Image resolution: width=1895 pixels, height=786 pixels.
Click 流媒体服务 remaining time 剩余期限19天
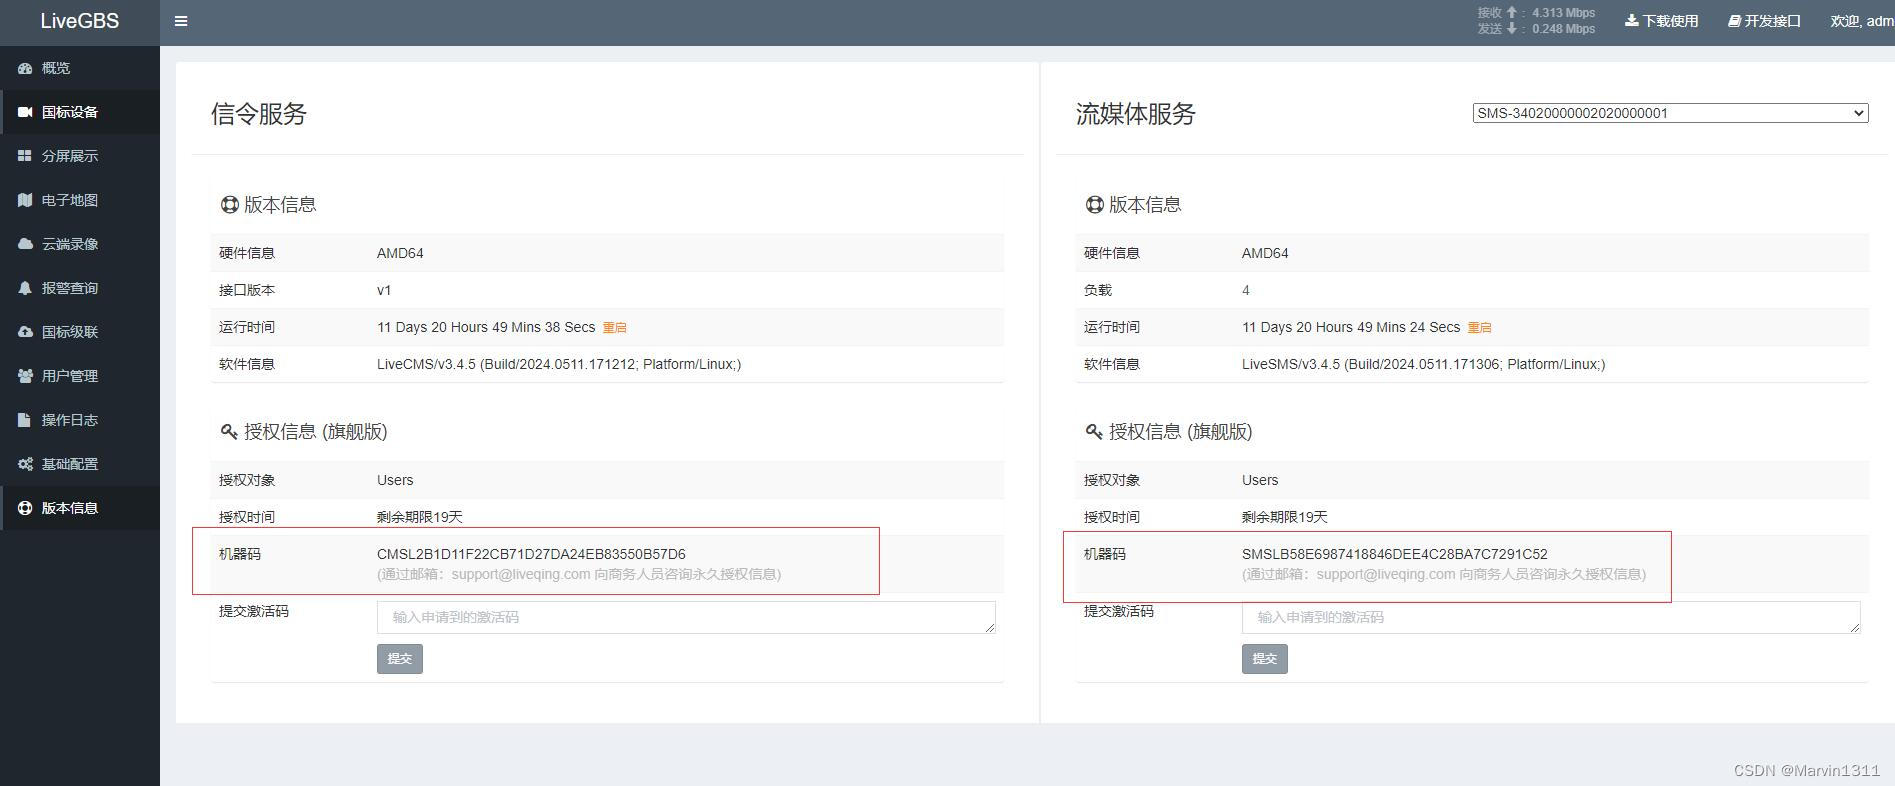[x=1285, y=517]
